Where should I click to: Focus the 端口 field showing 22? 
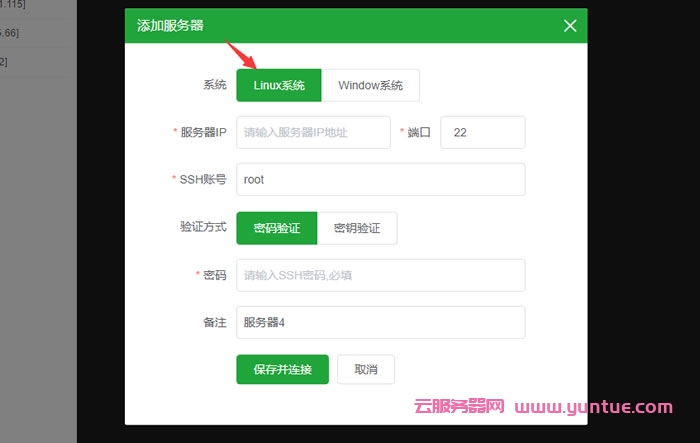click(x=482, y=132)
